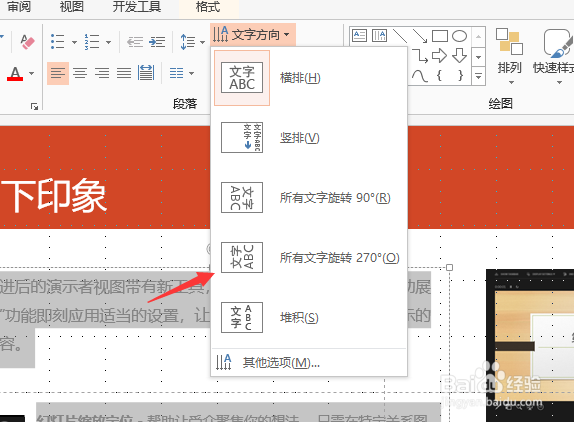The width and height of the screenshot is (574, 422).
Task: Select the elbow arrow connector shape
Action: tap(420, 56)
